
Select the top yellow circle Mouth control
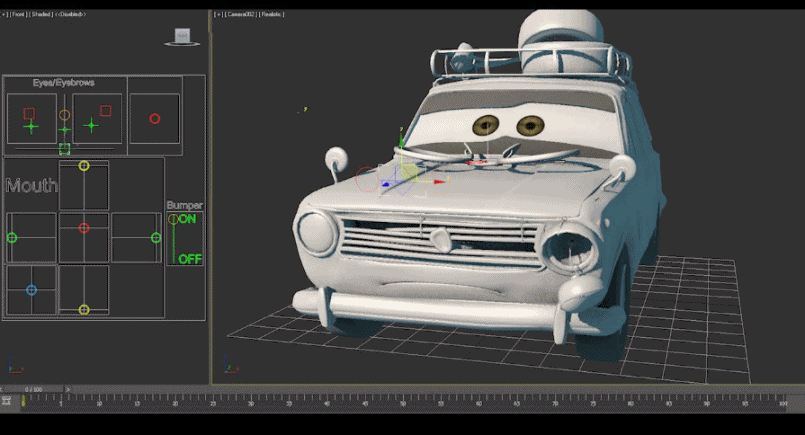click(x=84, y=165)
